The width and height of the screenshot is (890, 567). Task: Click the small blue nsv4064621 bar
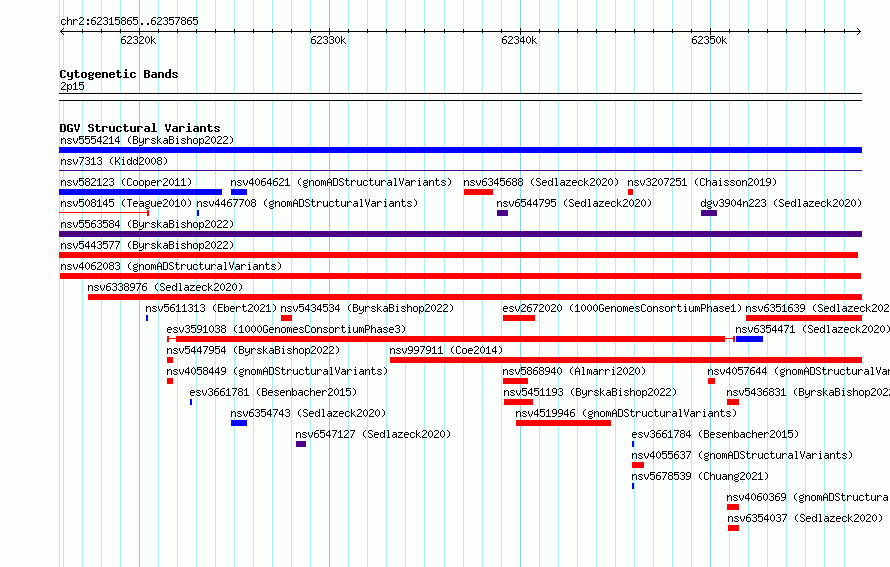pyautogui.click(x=239, y=192)
